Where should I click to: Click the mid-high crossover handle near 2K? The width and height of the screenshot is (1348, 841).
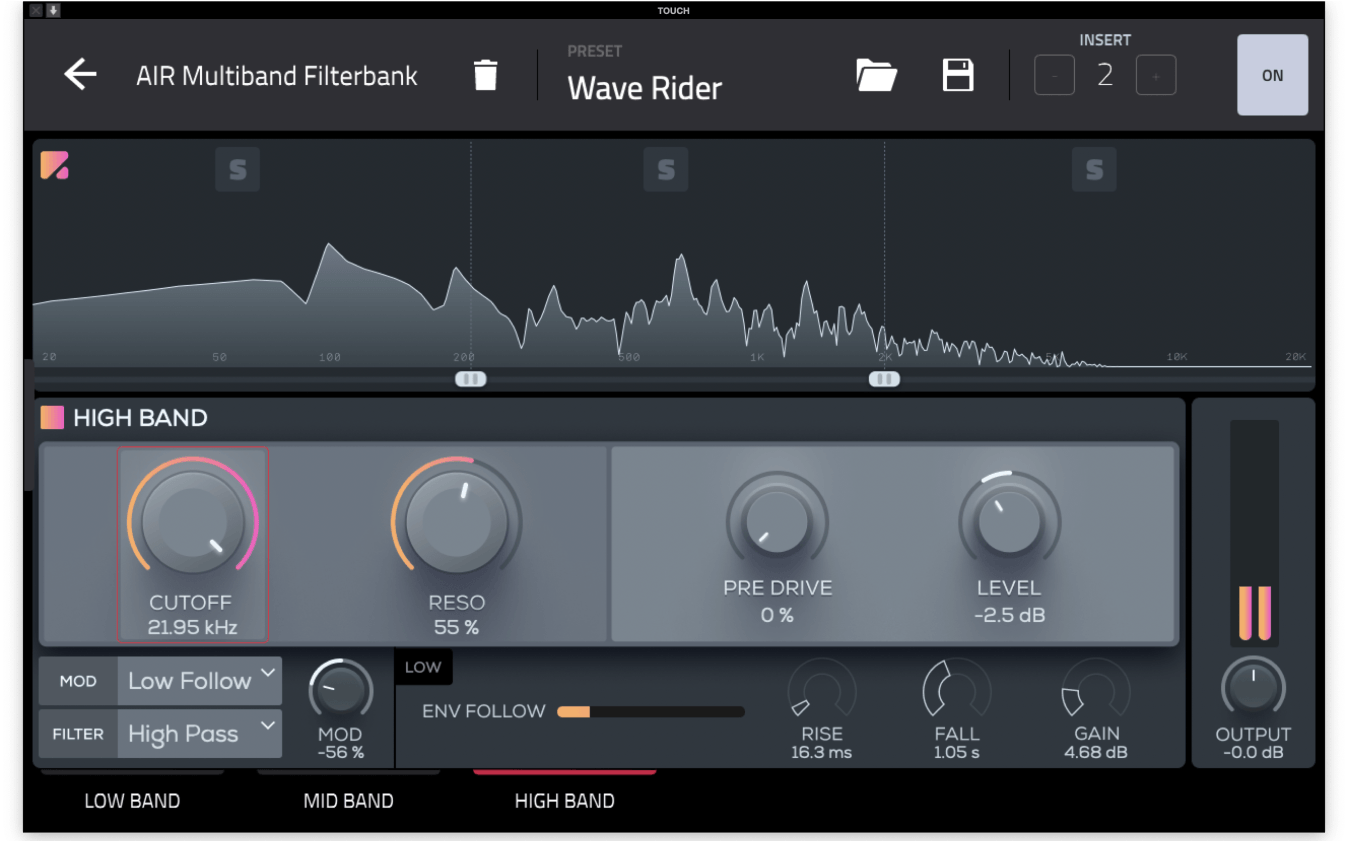(x=884, y=379)
